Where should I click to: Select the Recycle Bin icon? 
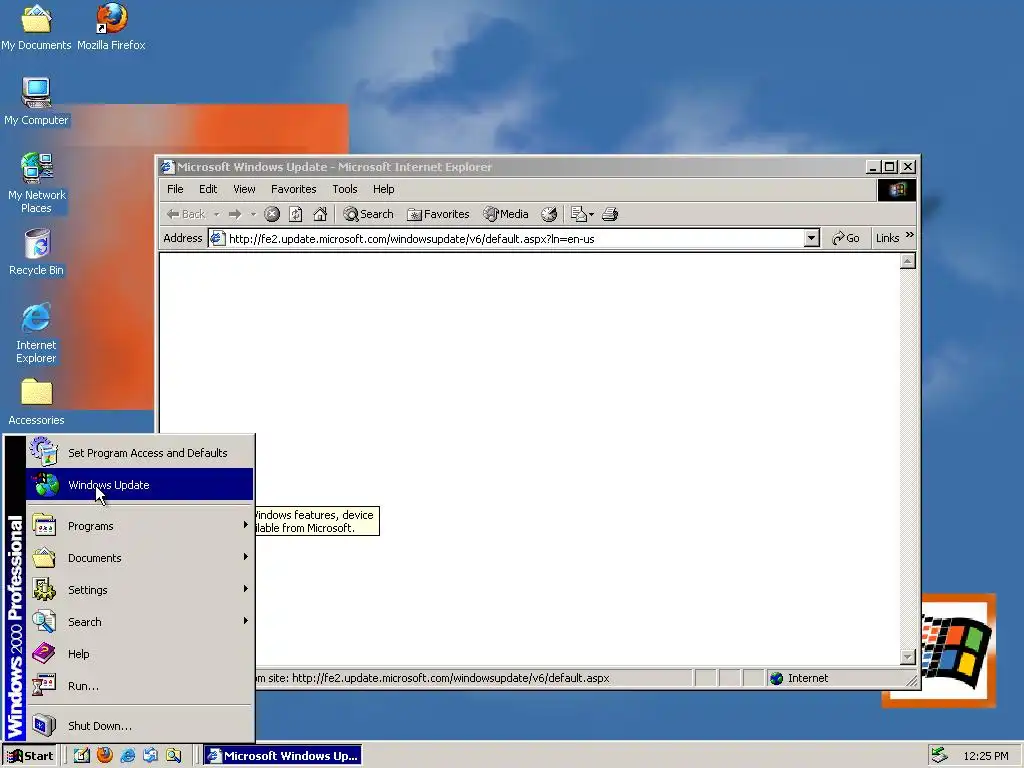[x=36, y=253]
